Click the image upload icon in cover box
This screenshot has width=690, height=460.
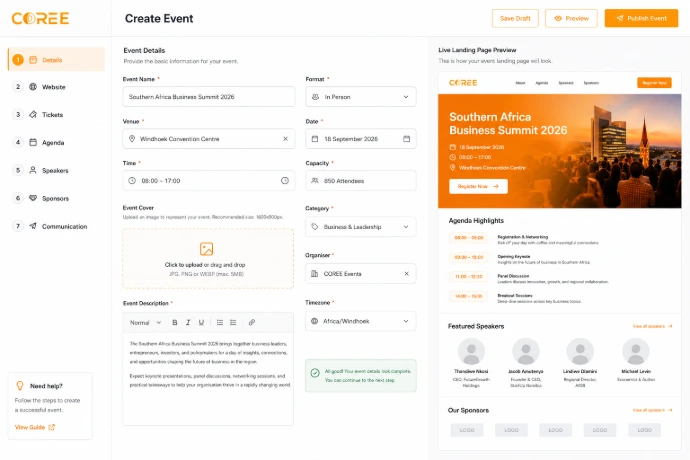click(x=206, y=249)
